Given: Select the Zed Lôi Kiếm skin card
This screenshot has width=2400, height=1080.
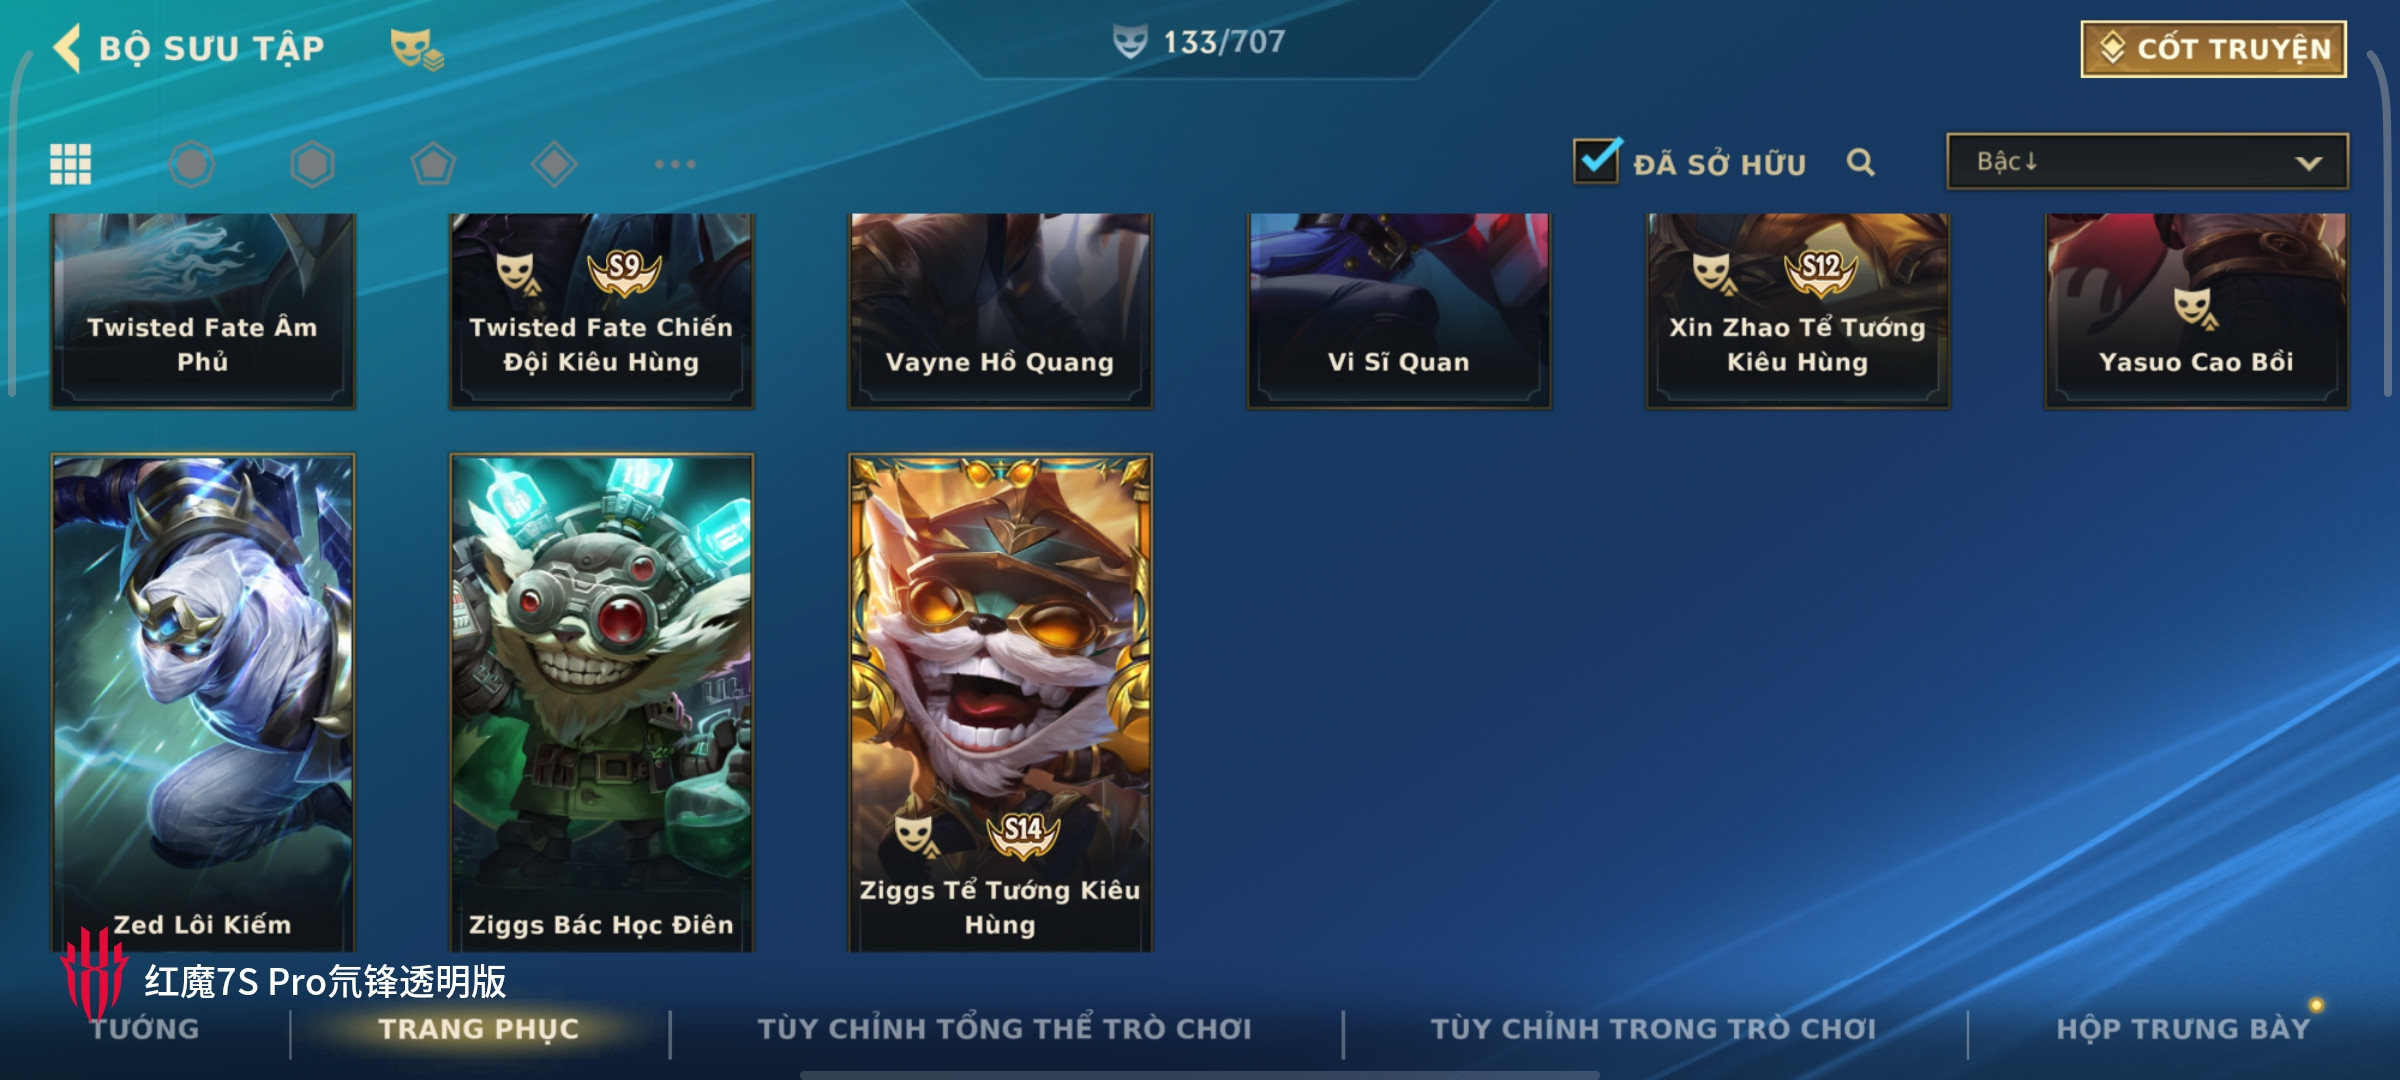Looking at the screenshot, I should pos(203,703).
